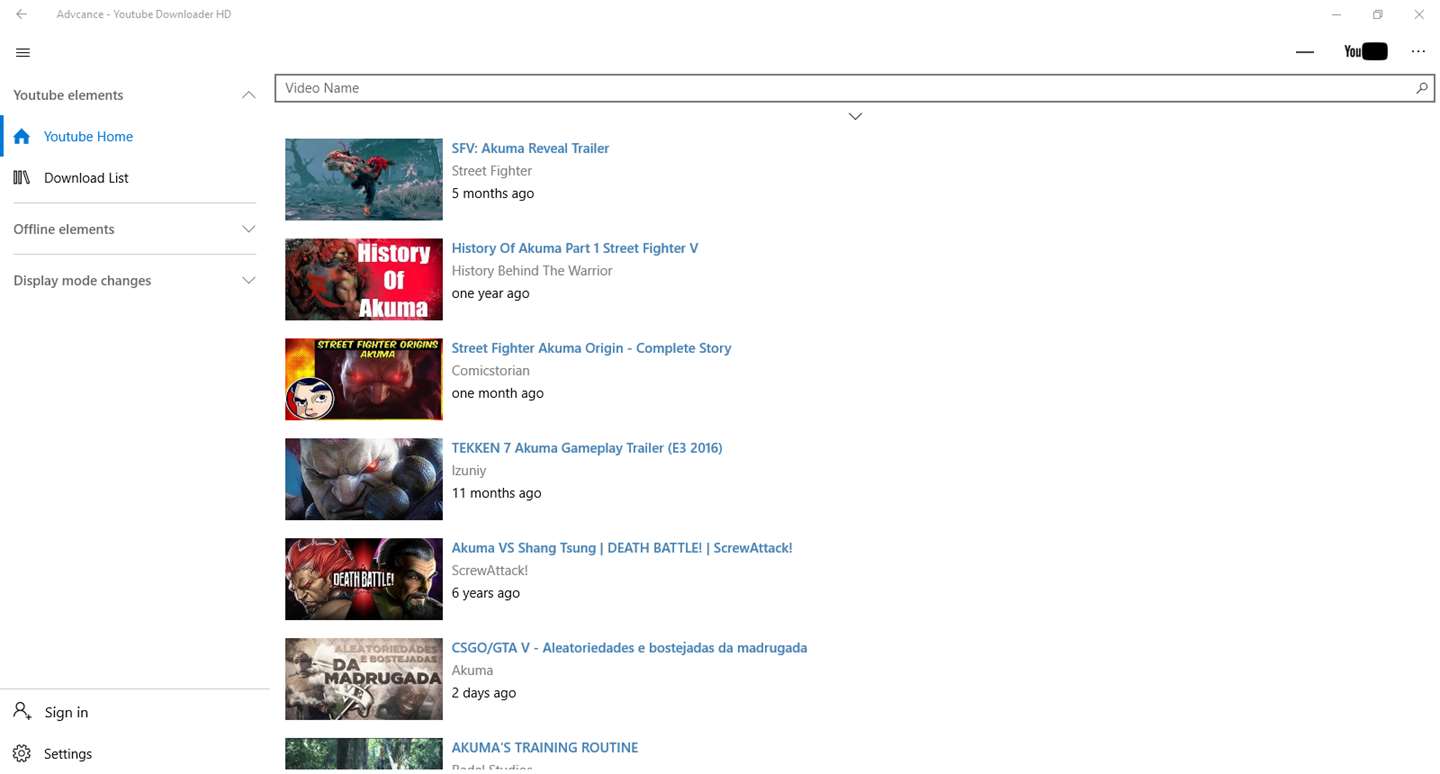This screenshot has width=1440, height=774.
Task: Open Akuma VS Shang Tsung video link
Action: 622,548
